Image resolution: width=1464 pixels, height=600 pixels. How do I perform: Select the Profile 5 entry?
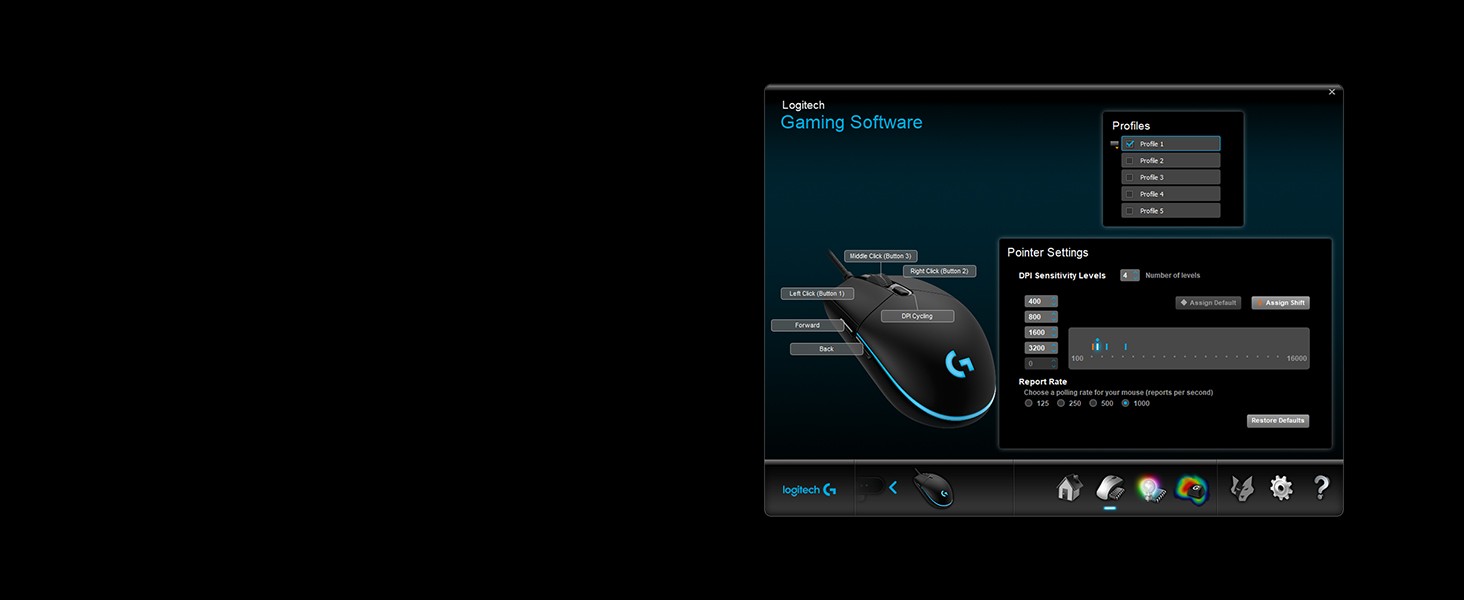tap(1170, 211)
